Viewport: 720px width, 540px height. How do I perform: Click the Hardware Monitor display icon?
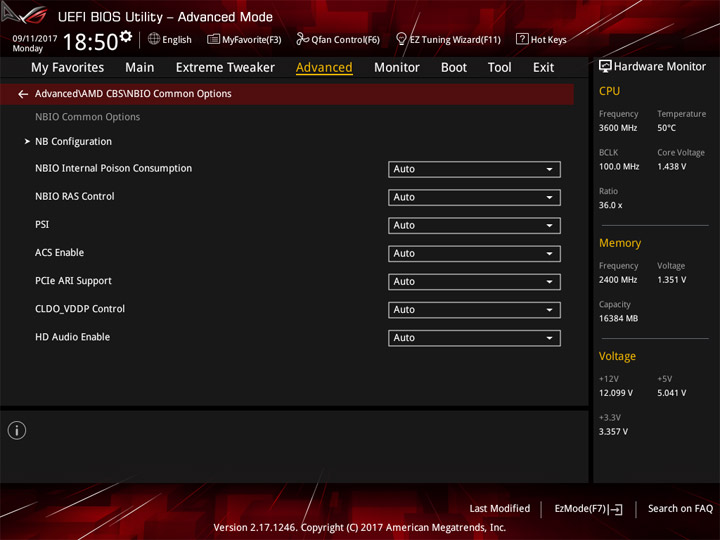(605, 66)
